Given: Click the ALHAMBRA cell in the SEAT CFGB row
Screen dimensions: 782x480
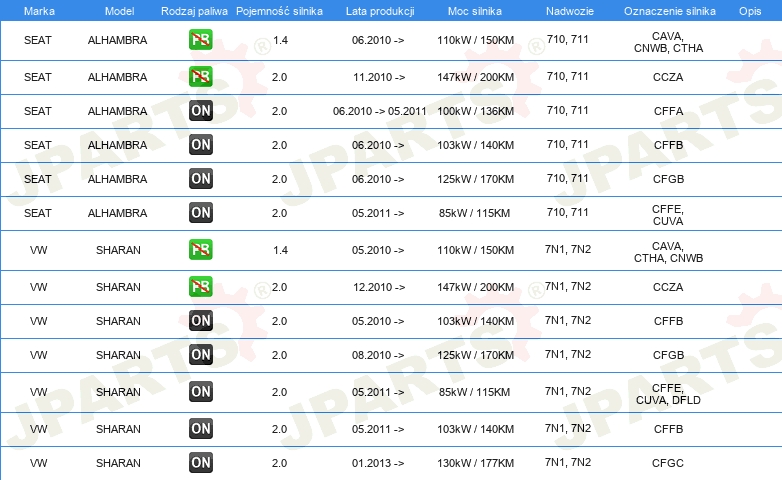Looking at the screenshot, I should pos(117,179).
